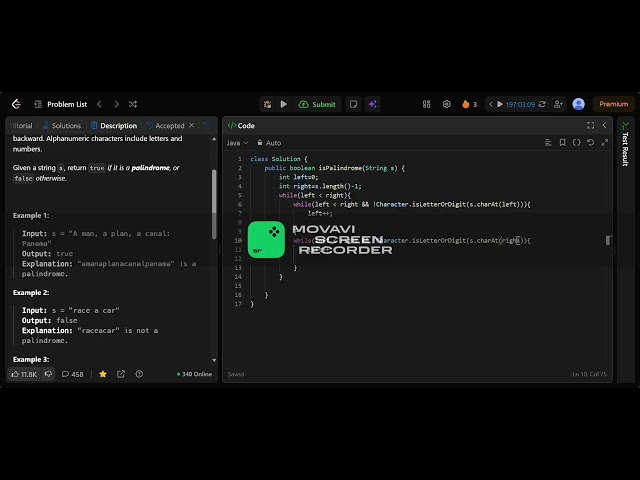The image size is (640, 480).
Task: Switch to the Solutions tab
Action: click(62, 126)
